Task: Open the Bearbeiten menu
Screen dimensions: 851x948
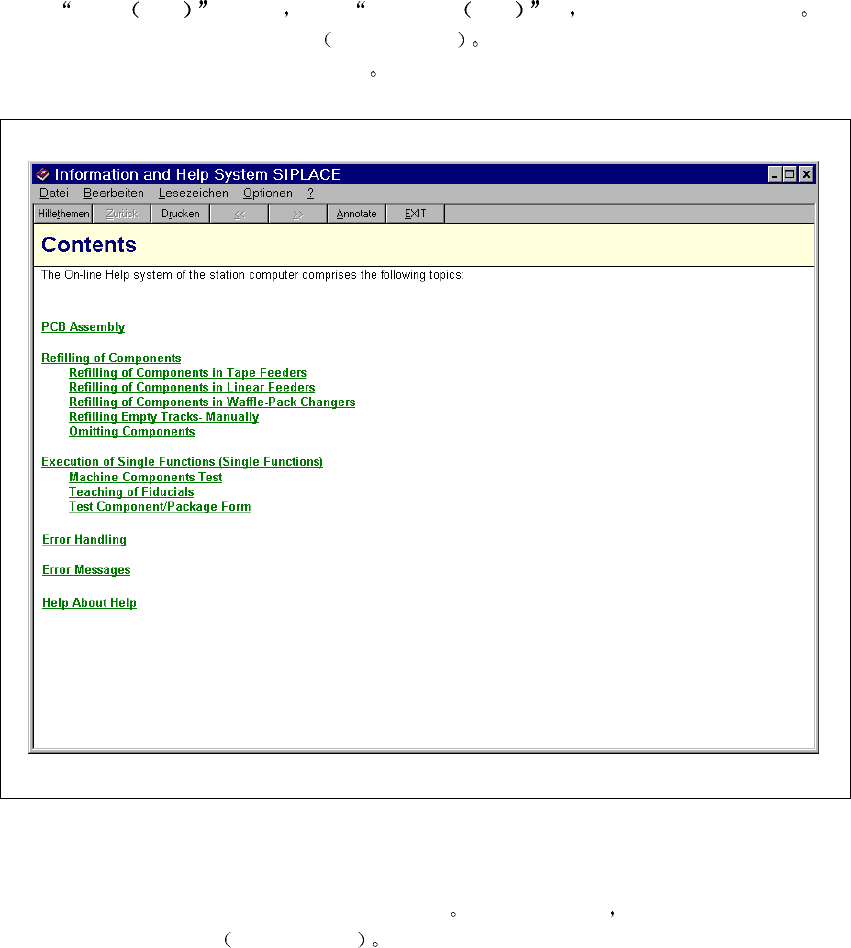Action: (x=114, y=193)
